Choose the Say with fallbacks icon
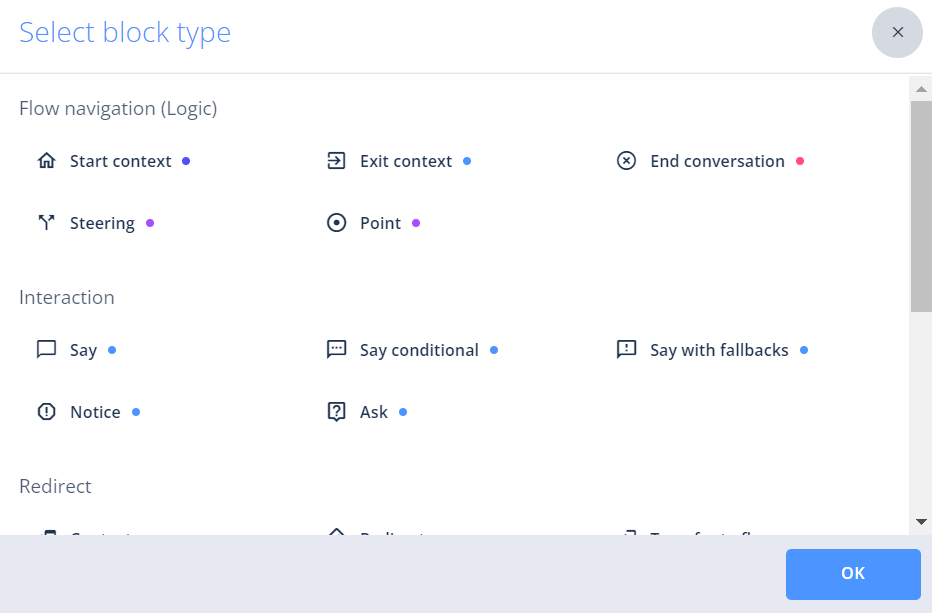 [626, 350]
